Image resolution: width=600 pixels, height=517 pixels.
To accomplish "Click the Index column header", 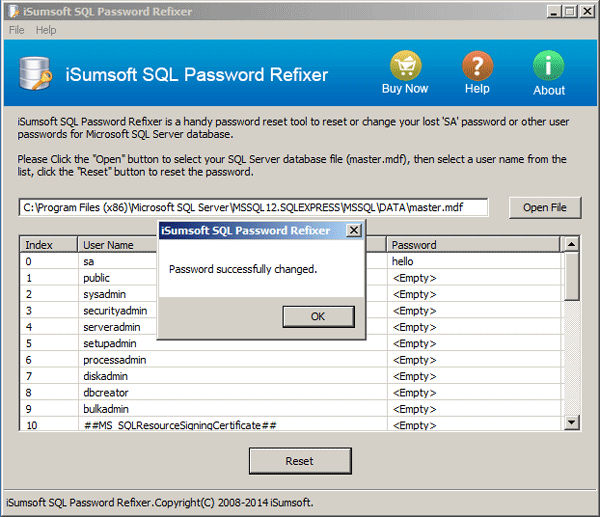I will click(48, 245).
